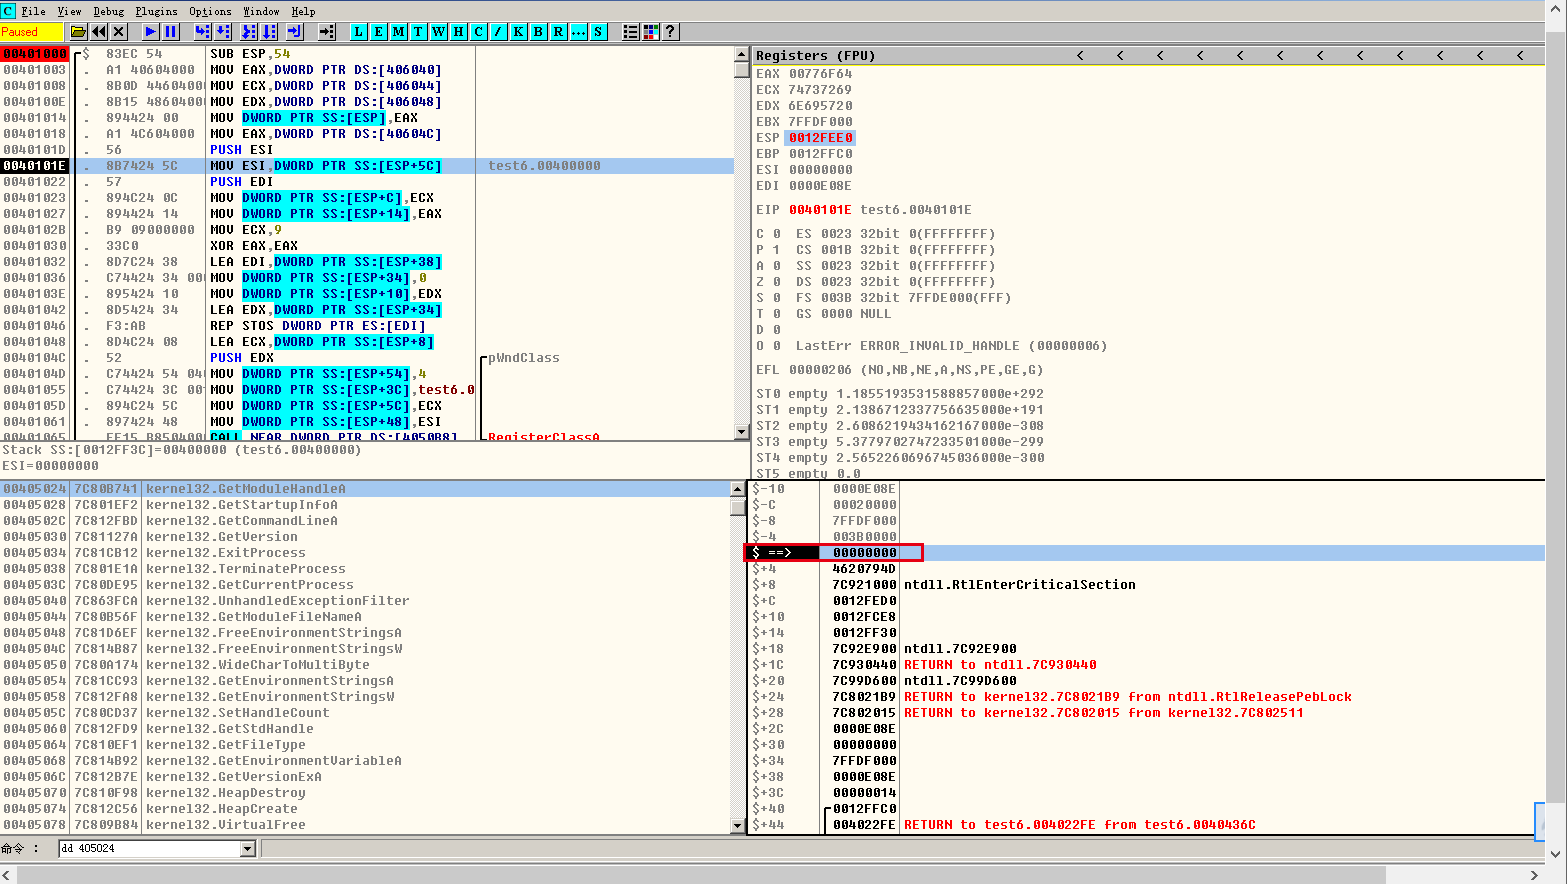
Task: Select the EAX register value 00776F64
Action: [x=820, y=74]
